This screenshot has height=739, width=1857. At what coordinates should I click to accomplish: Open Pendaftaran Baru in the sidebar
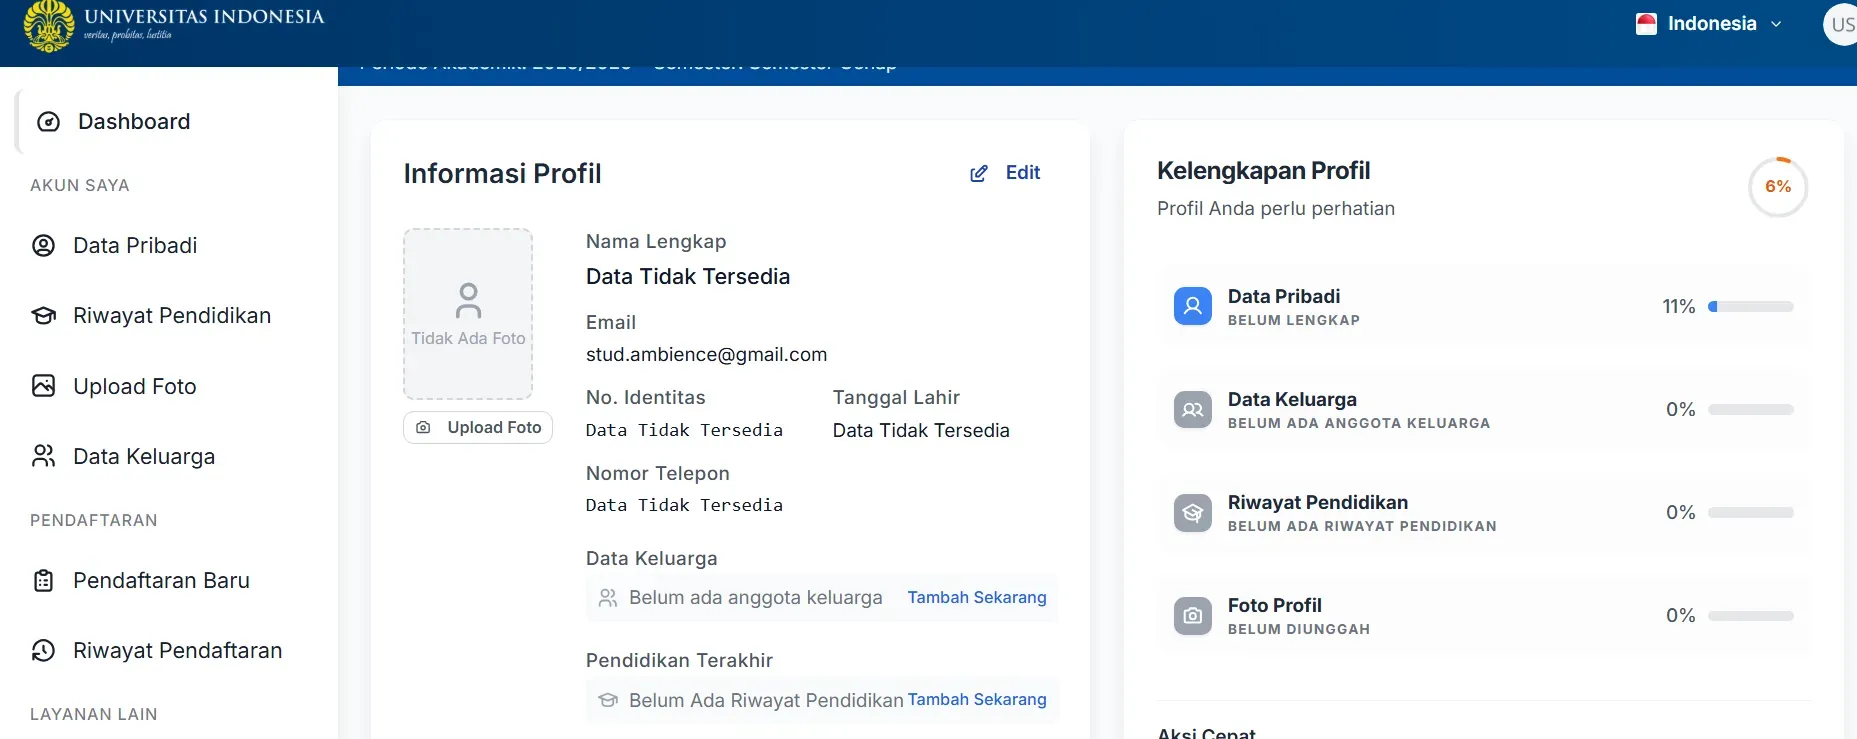(x=161, y=580)
